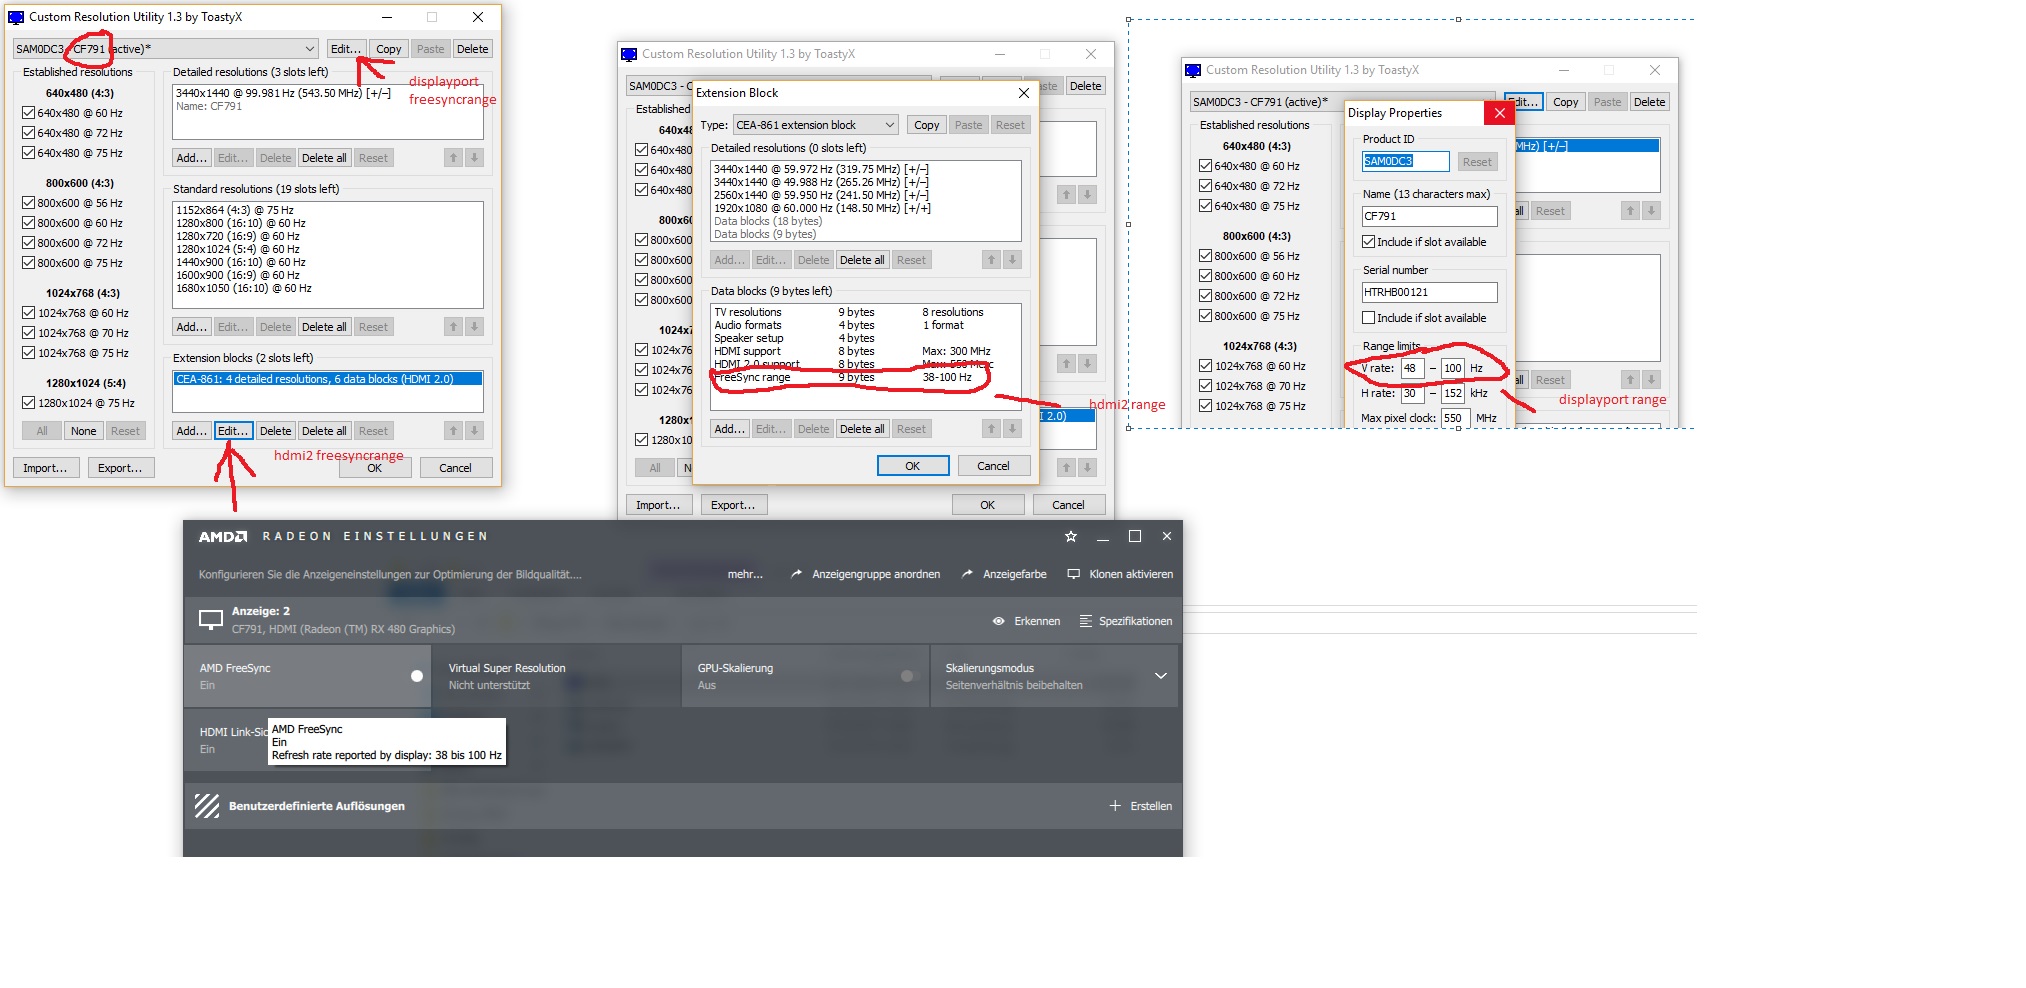Move detailed resolution up in Extension Block dialog

point(991,260)
